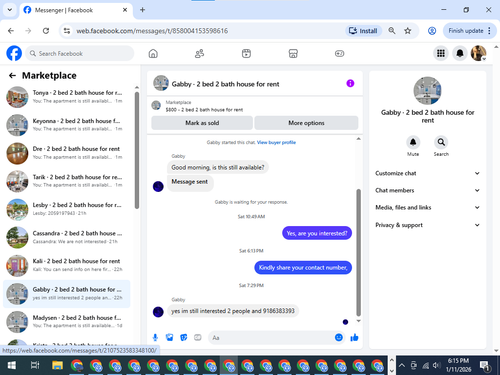Image resolution: width=500 pixels, height=375 pixels.
Task: Expand the Chat members section
Action: [428, 190]
